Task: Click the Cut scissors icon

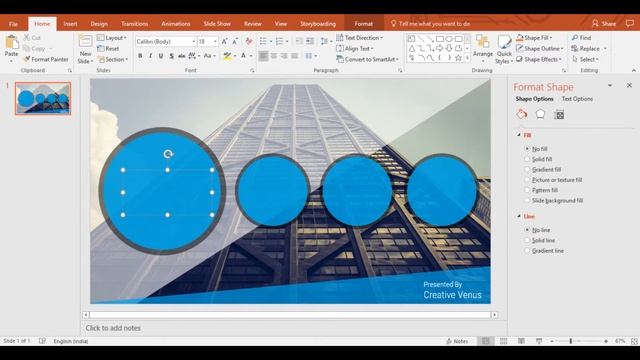Action: tap(27, 38)
